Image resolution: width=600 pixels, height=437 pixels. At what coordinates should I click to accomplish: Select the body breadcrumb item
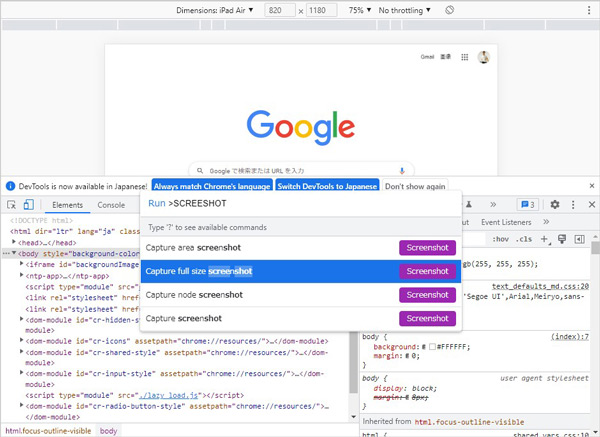pyautogui.click(x=108, y=431)
